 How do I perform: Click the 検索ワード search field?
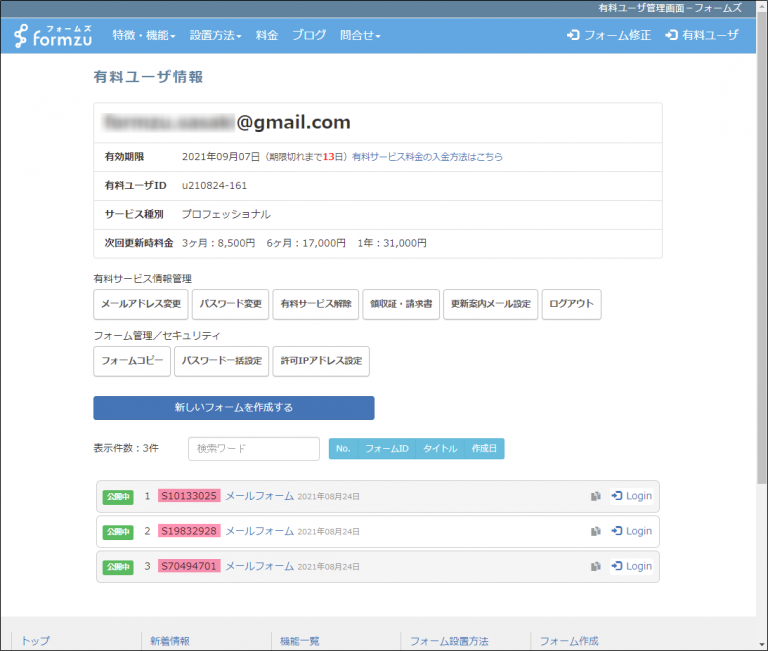point(254,449)
